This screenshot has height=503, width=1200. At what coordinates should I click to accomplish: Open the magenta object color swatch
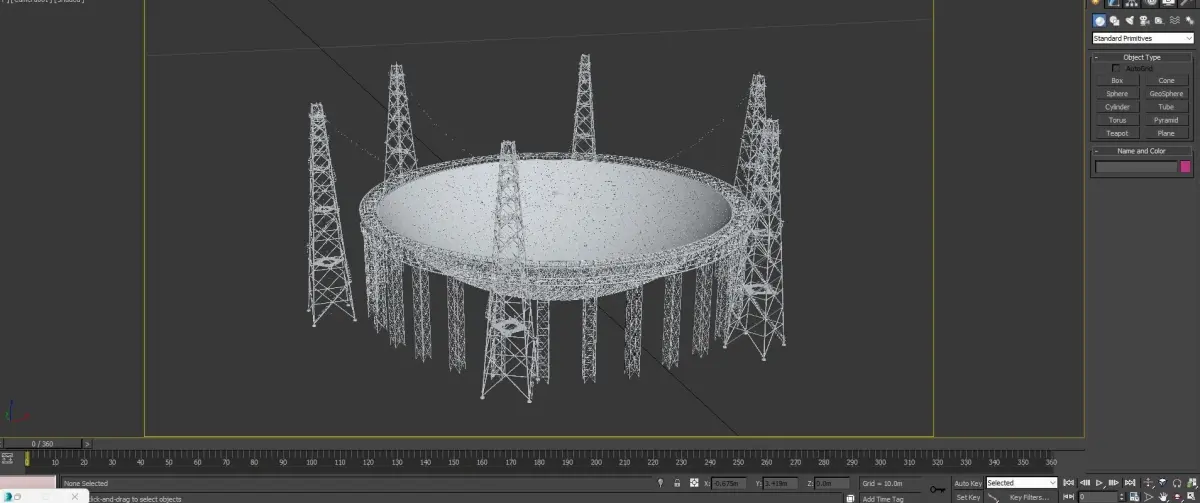tap(1186, 167)
